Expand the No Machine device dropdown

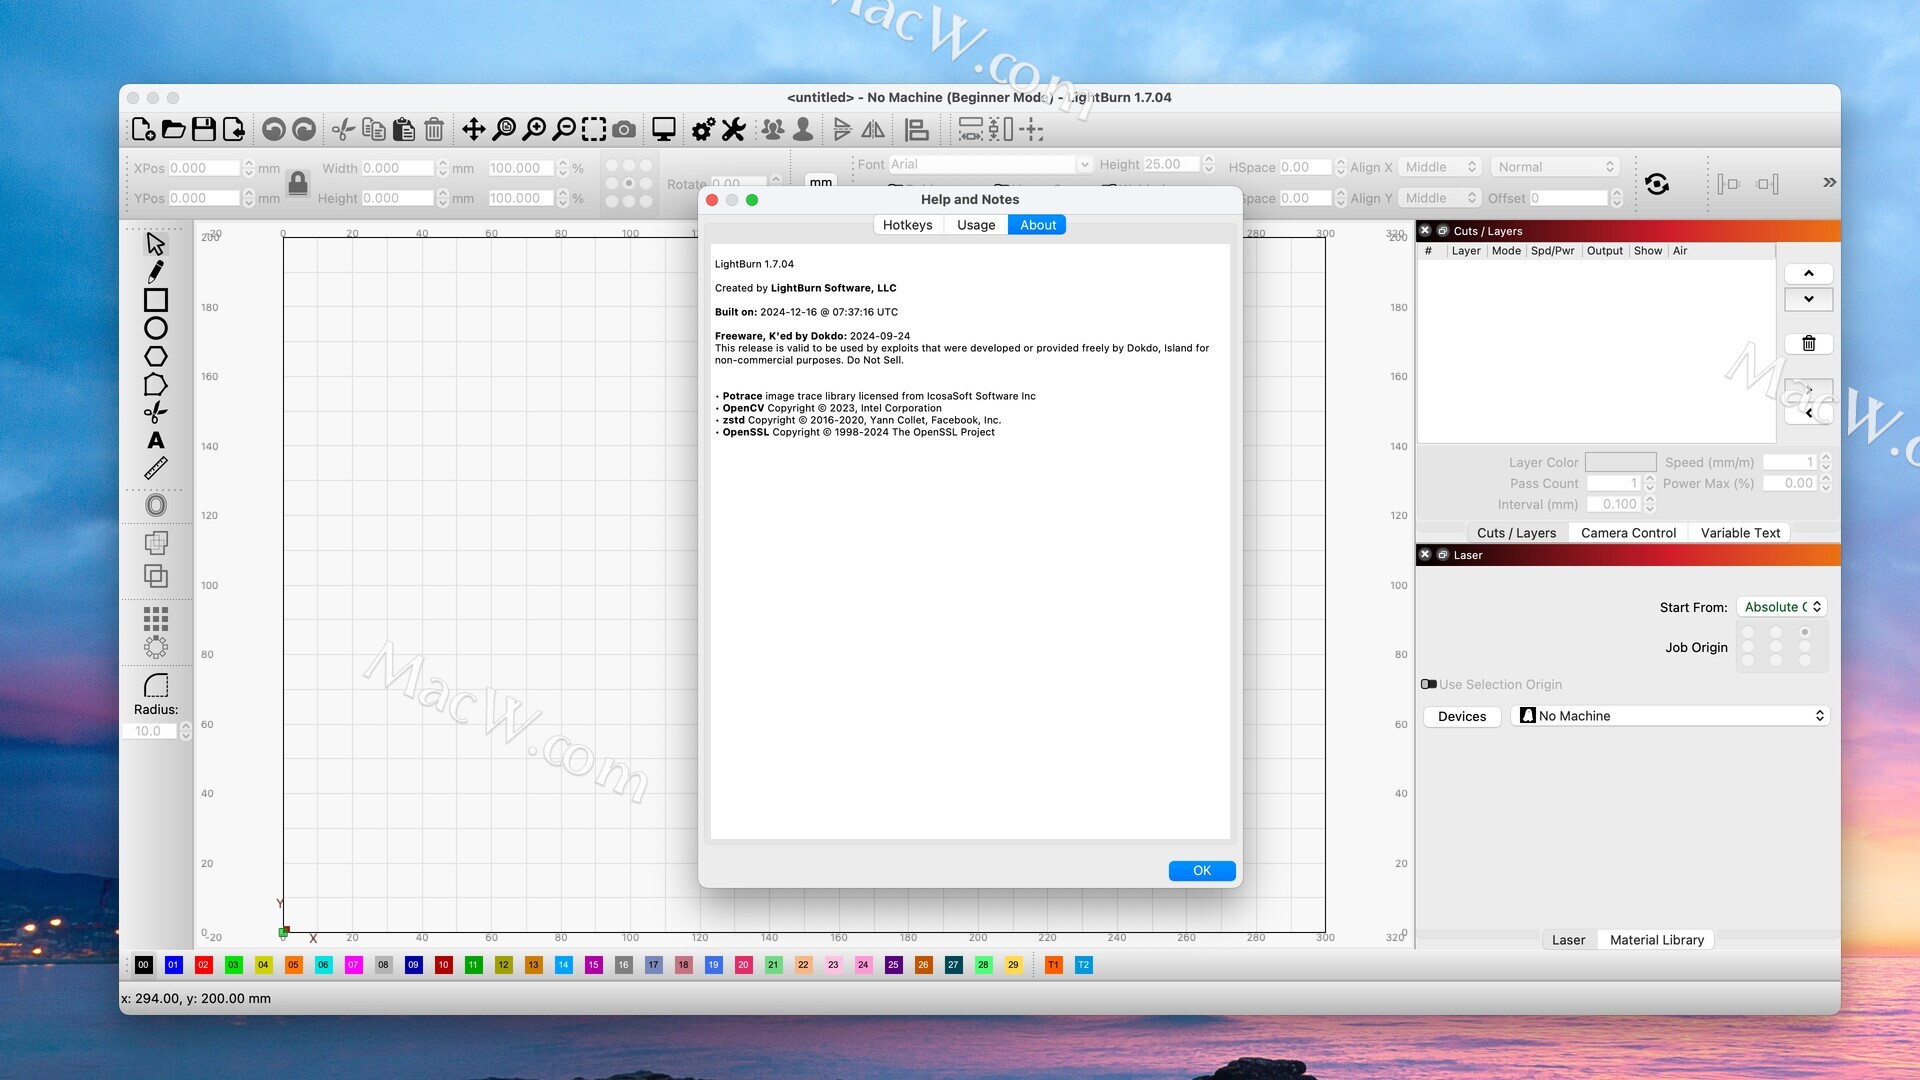[x=1670, y=716]
